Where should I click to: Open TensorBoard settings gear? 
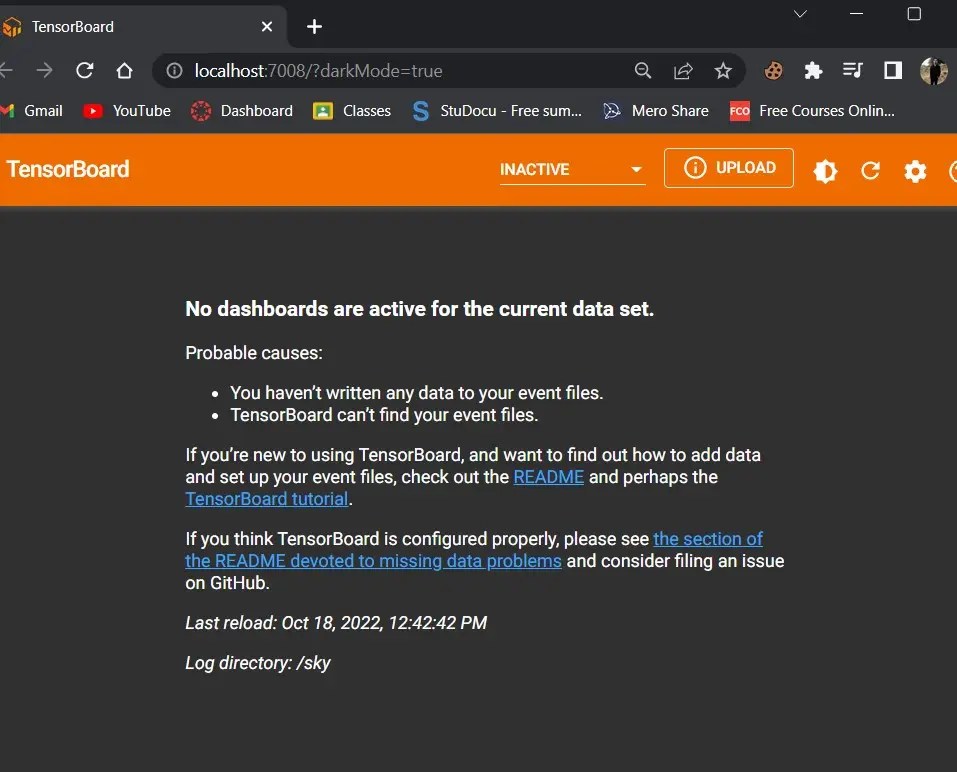(x=915, y=171)
